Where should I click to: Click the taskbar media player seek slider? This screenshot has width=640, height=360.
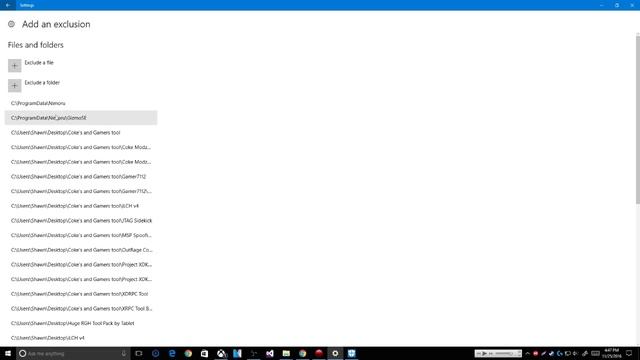coord(504,353)
